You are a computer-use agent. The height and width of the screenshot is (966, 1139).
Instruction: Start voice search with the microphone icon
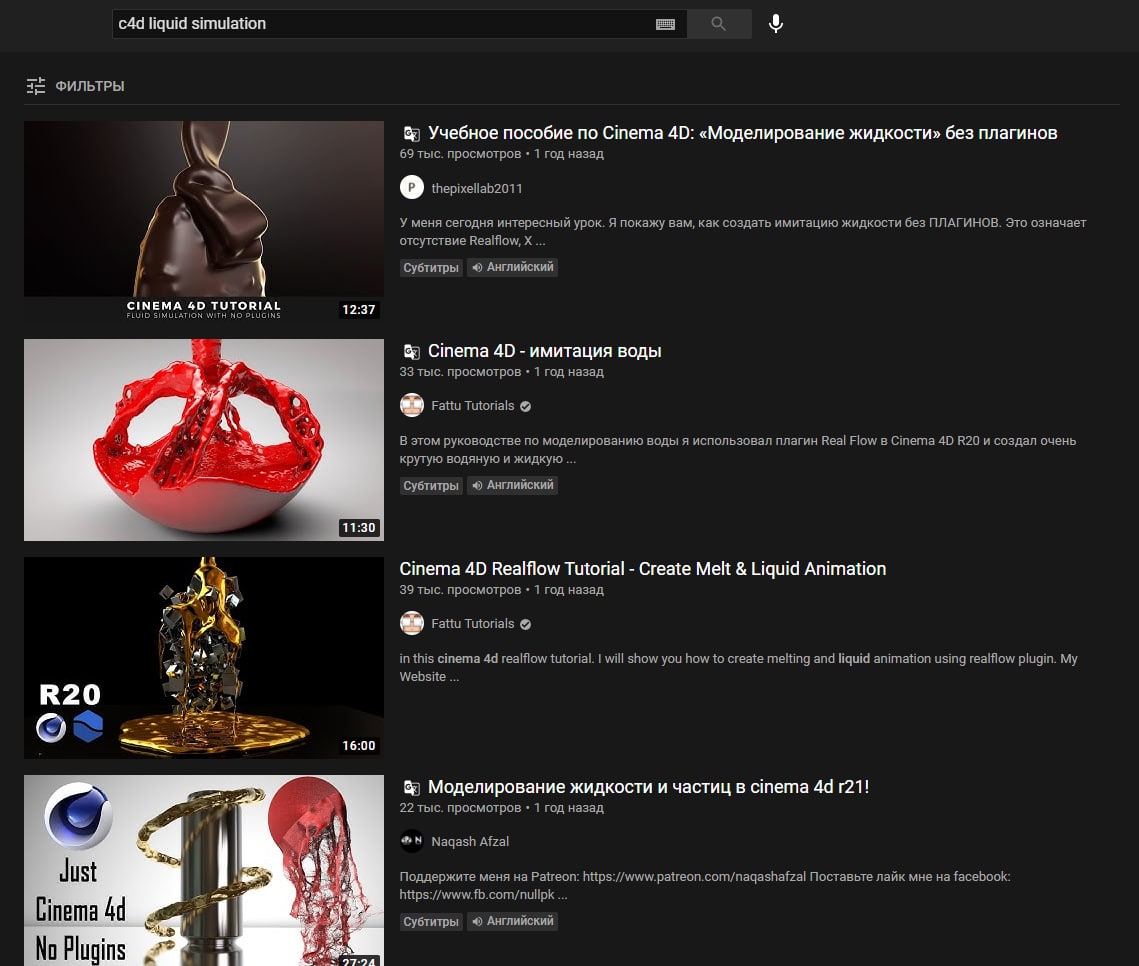point(776,24)
